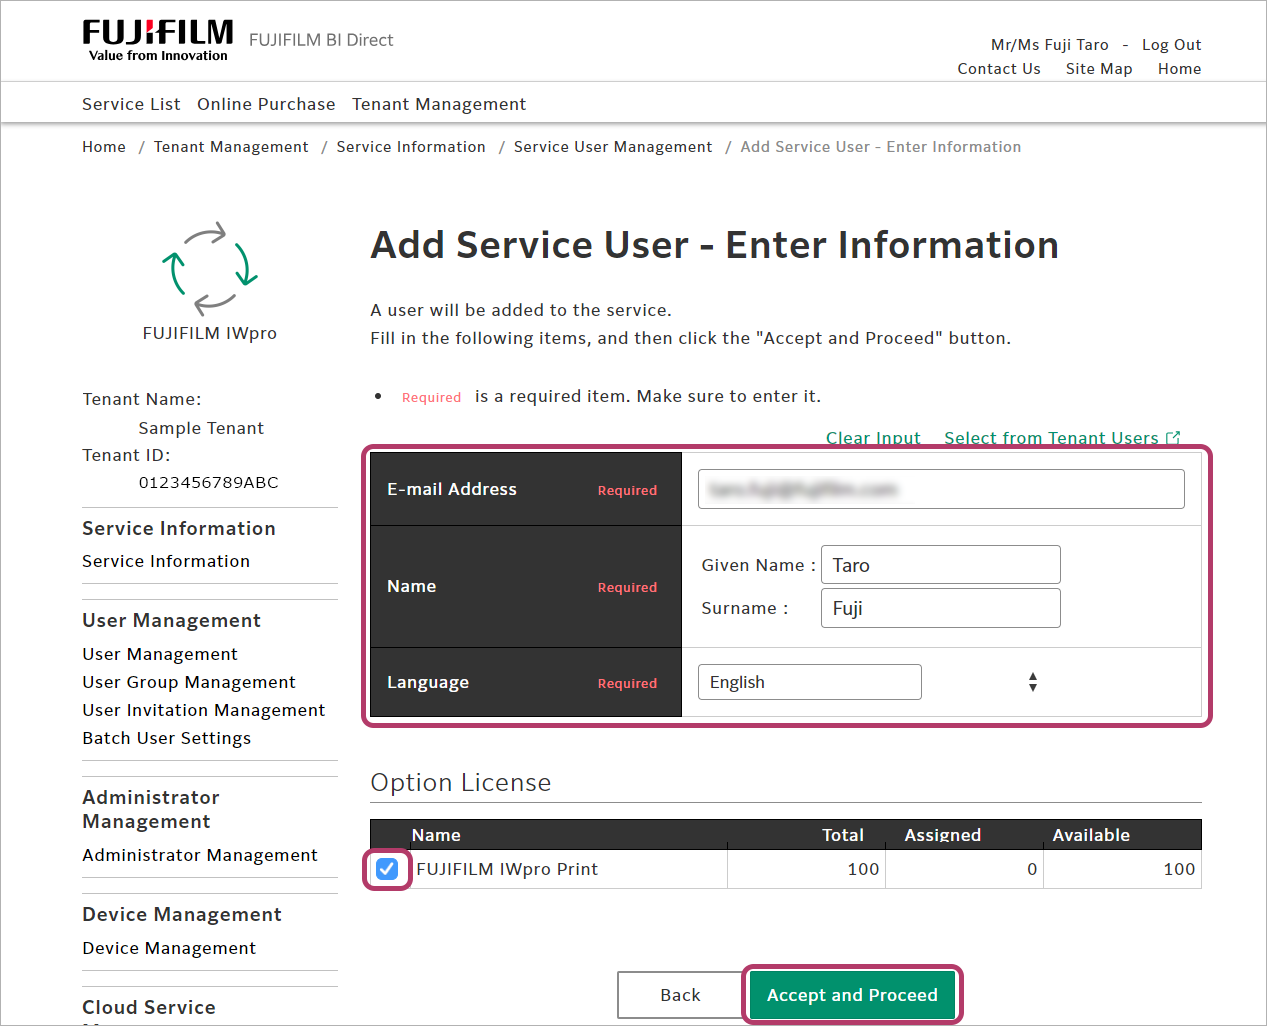Click the Given Name field containing Taro

coord(940,565)
